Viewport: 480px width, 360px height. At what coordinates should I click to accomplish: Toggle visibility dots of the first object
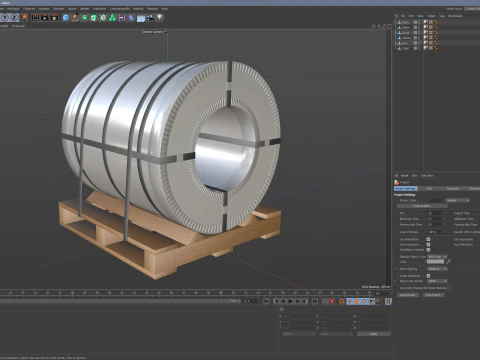tap(419, 22)
